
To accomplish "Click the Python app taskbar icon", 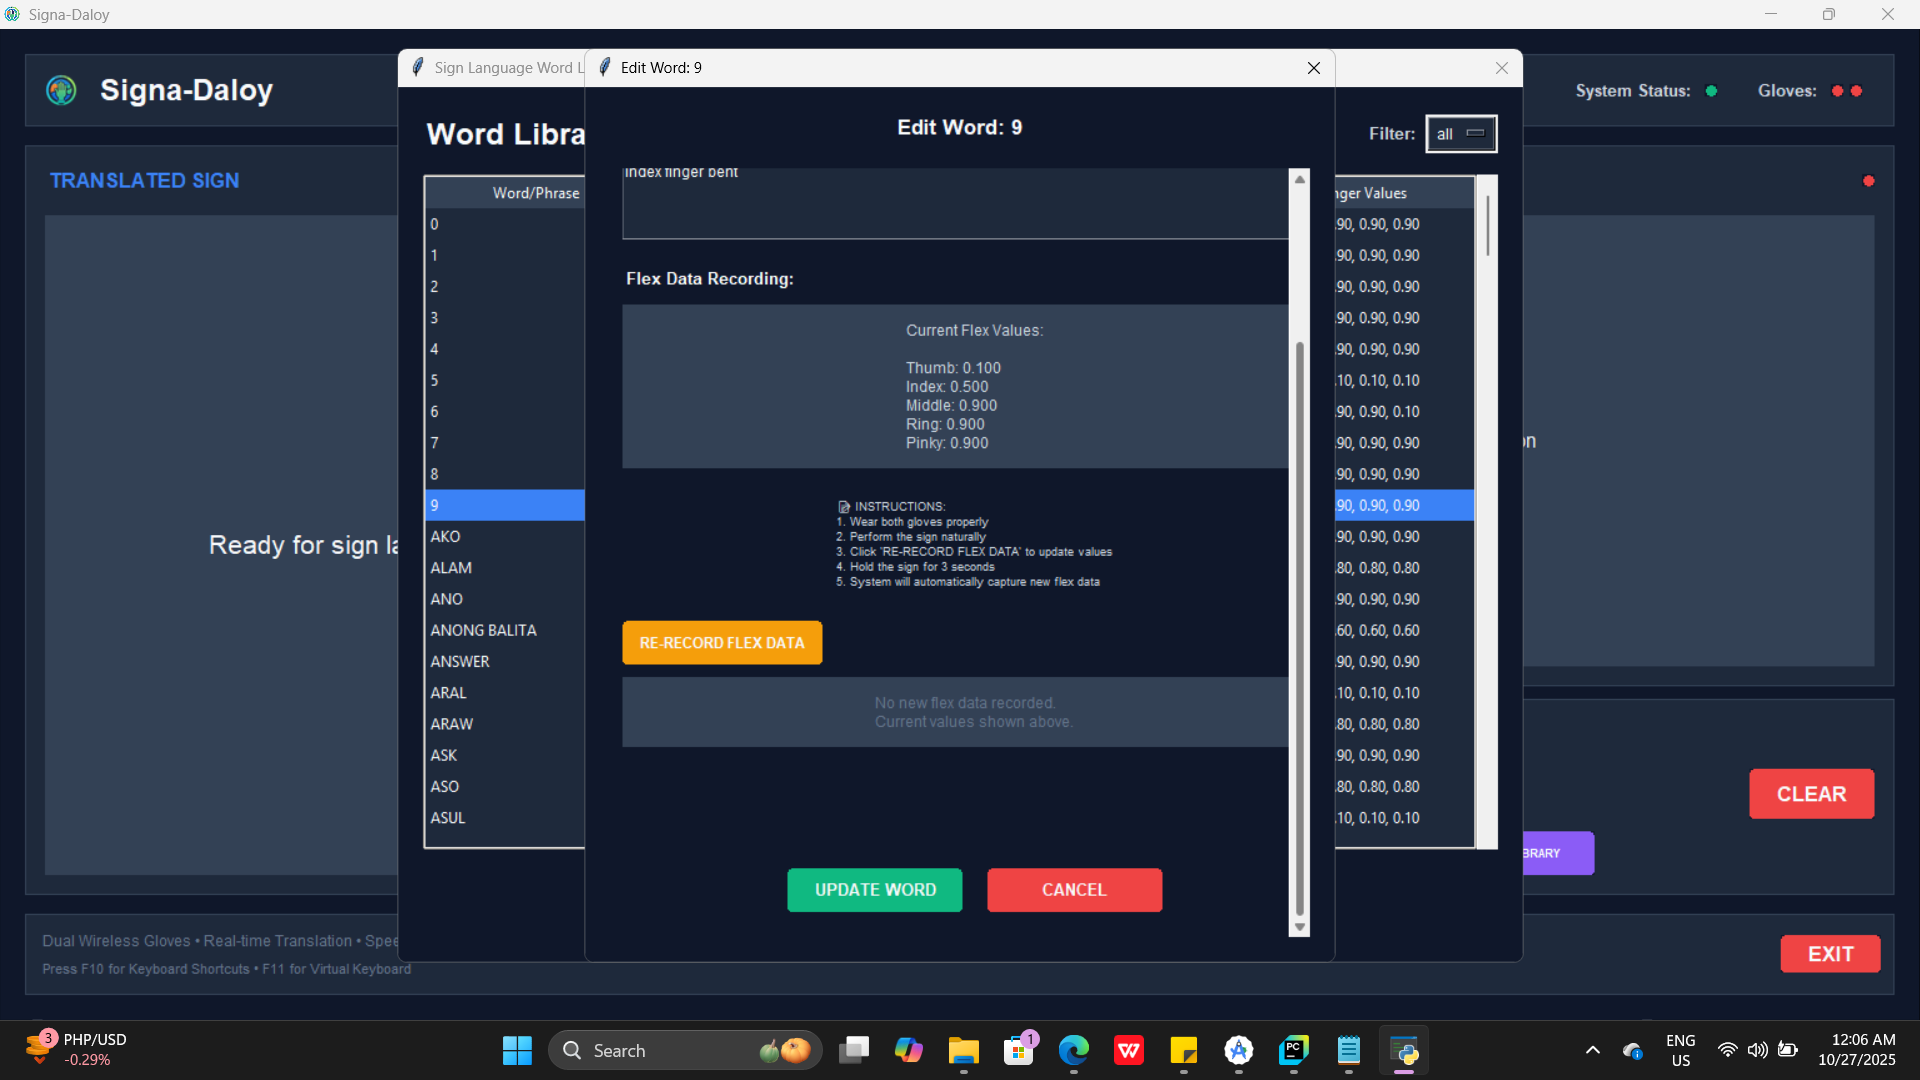I will [x=1403, y=1051].
